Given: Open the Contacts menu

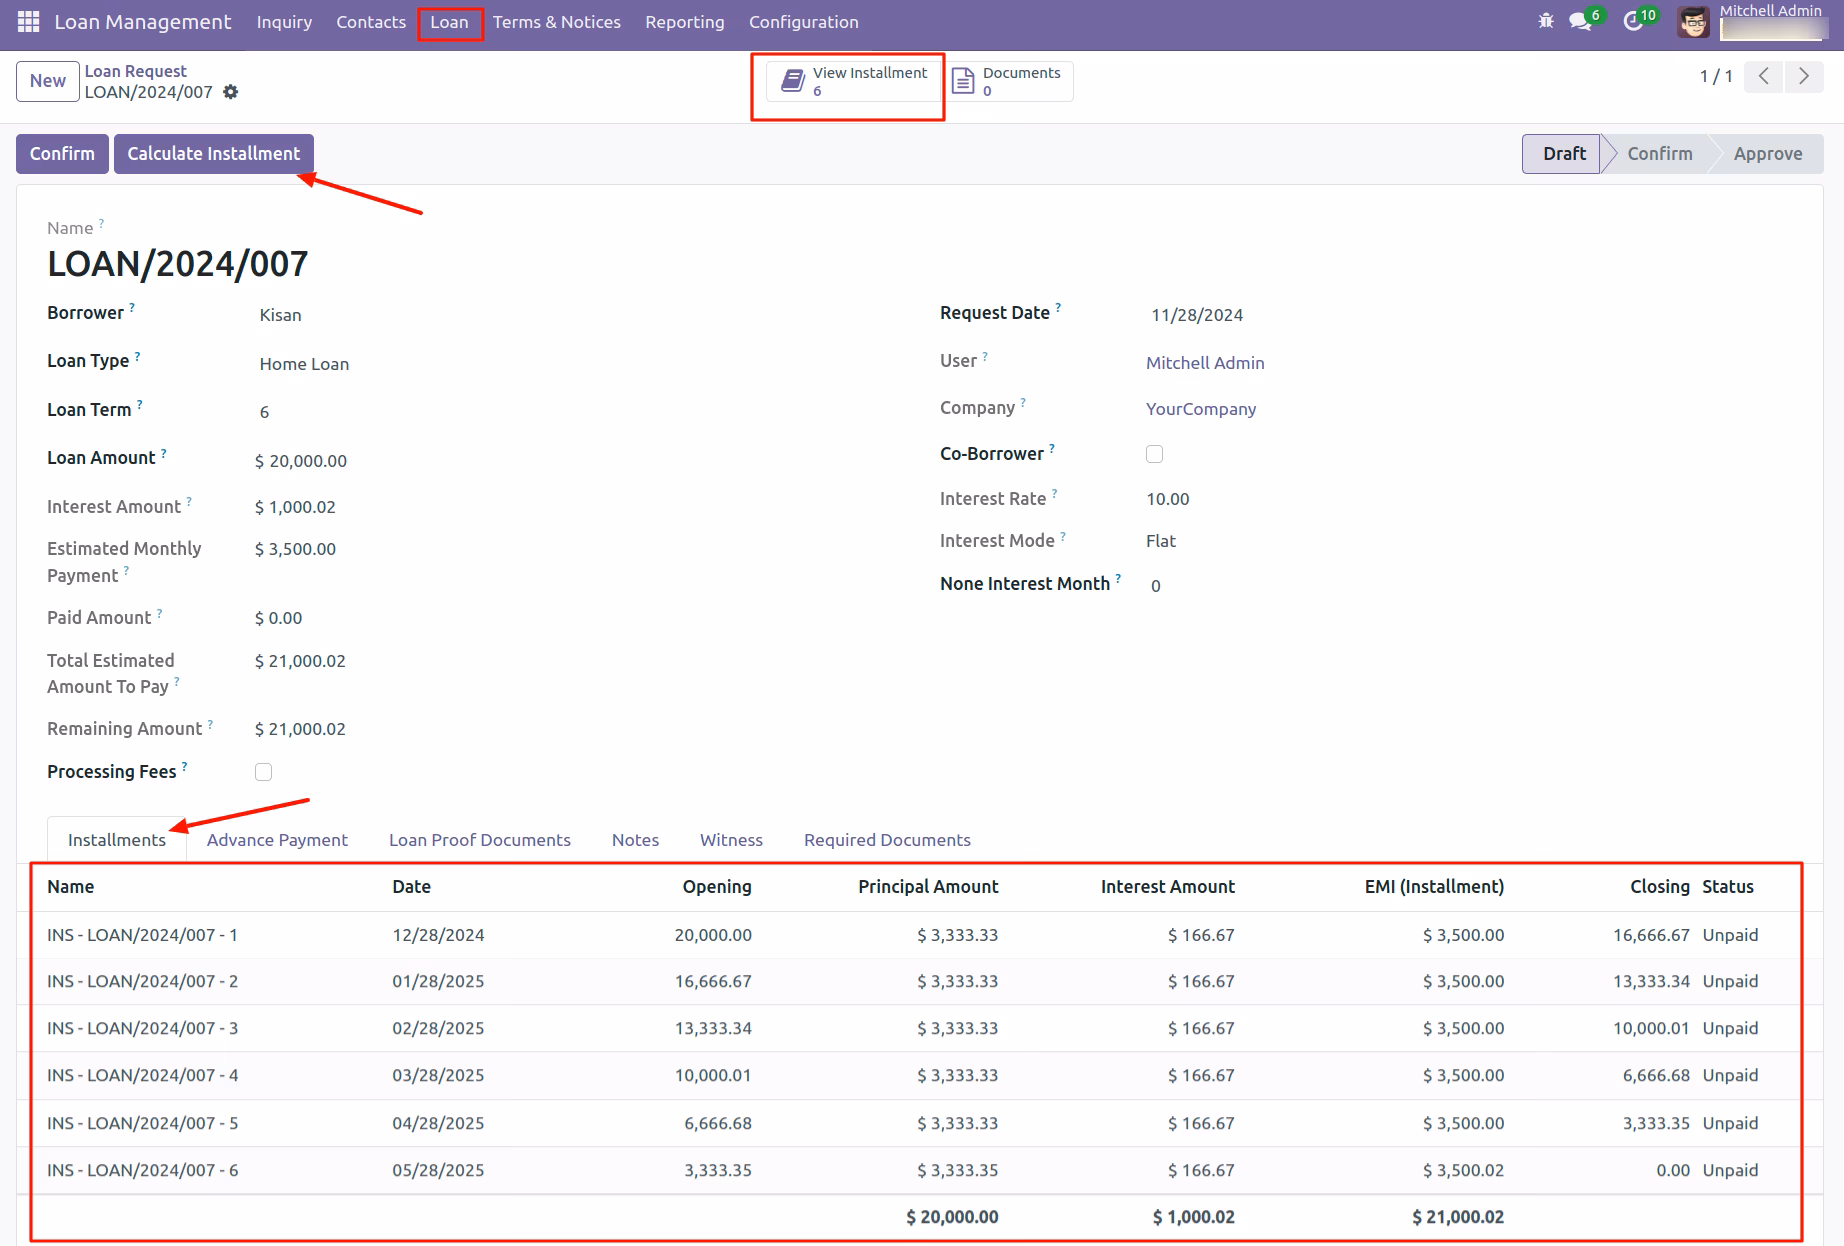Looking at the screenshot, I should click(x=371, y=22).
